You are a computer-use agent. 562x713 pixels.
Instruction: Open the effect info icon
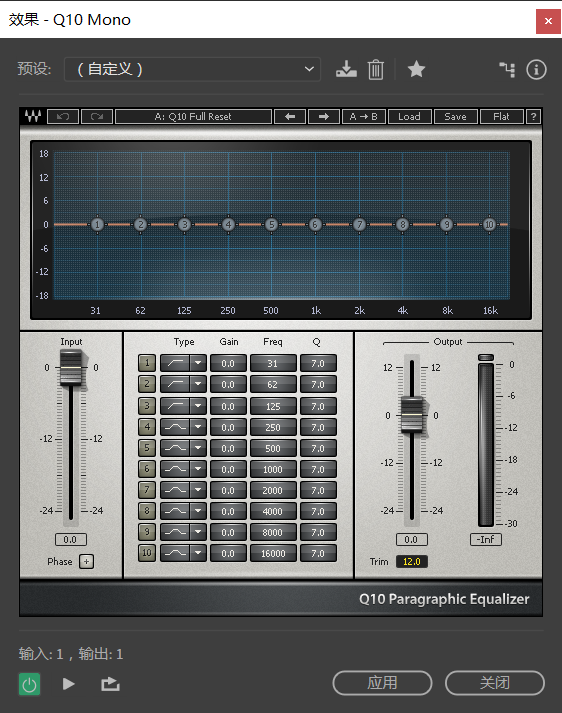(536, 70)
